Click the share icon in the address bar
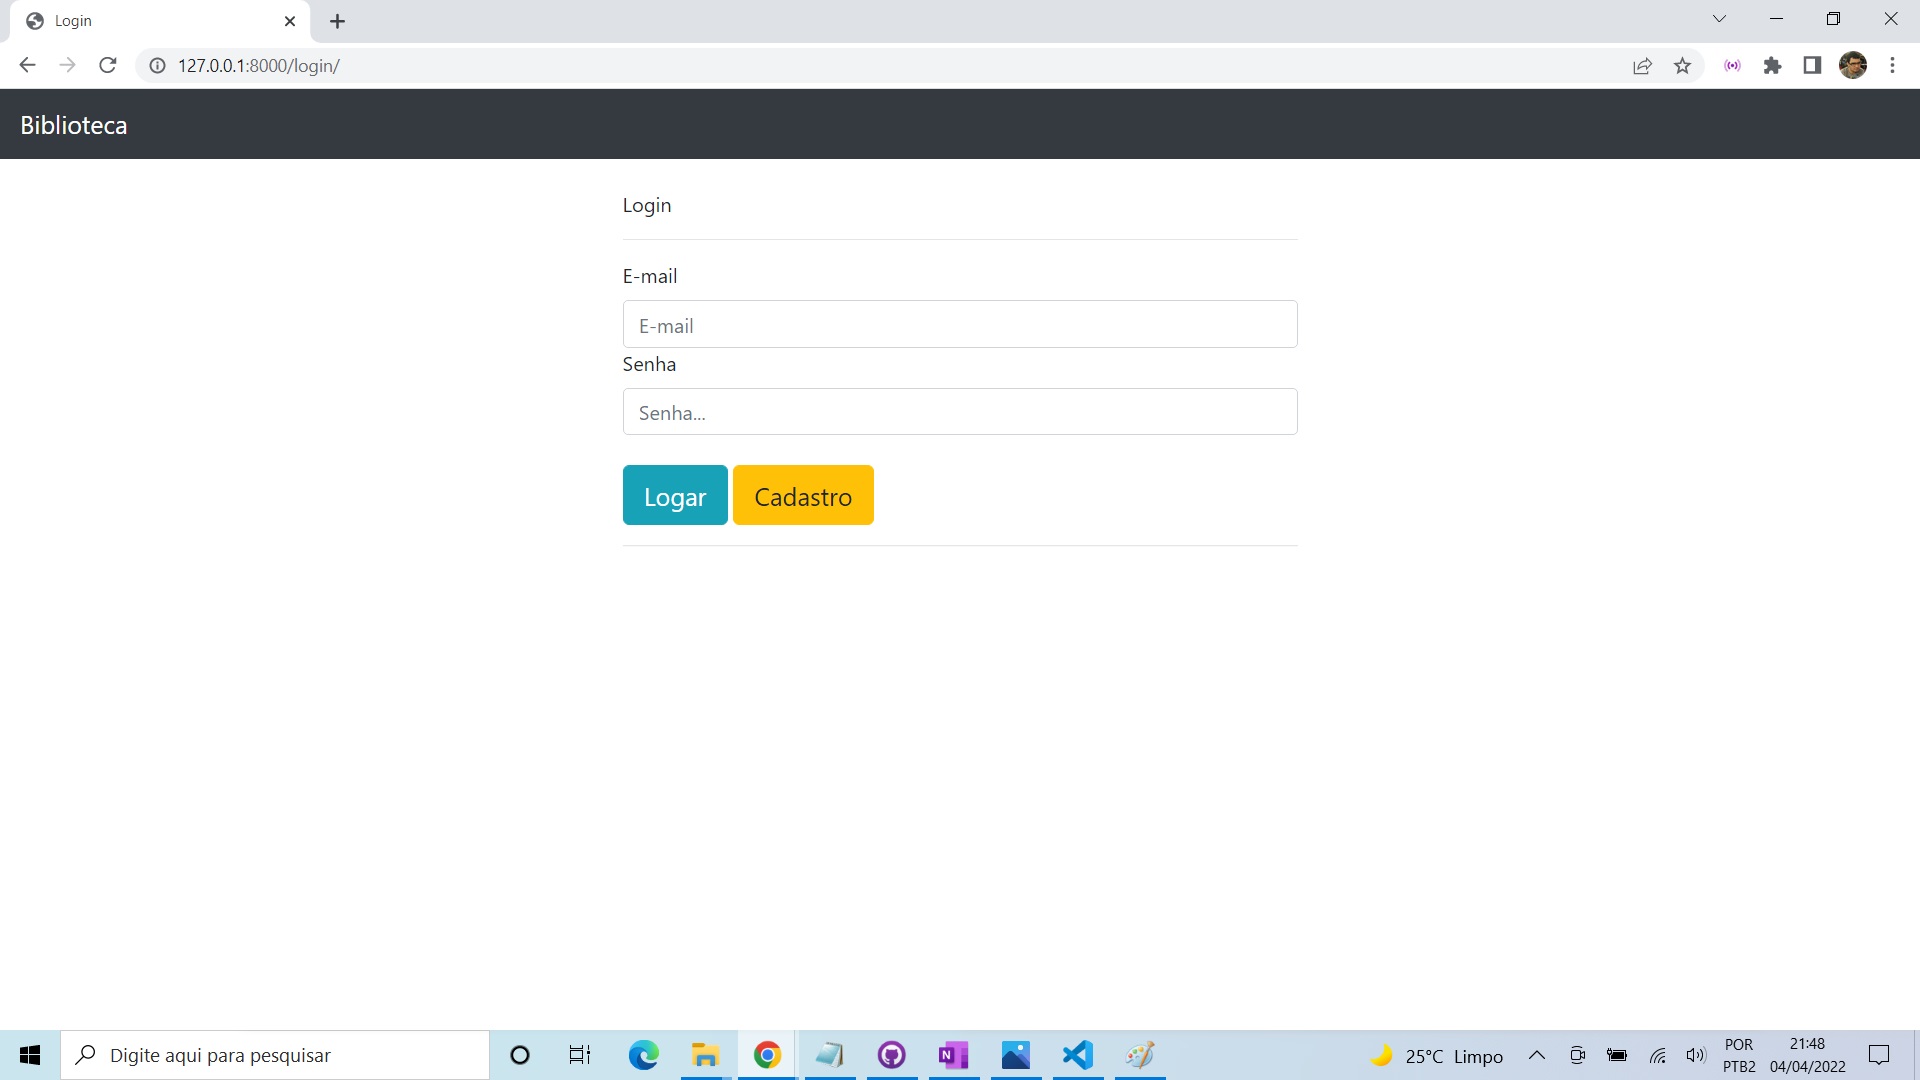This screenshot has height=1080, width=1920. (1642, 65)
